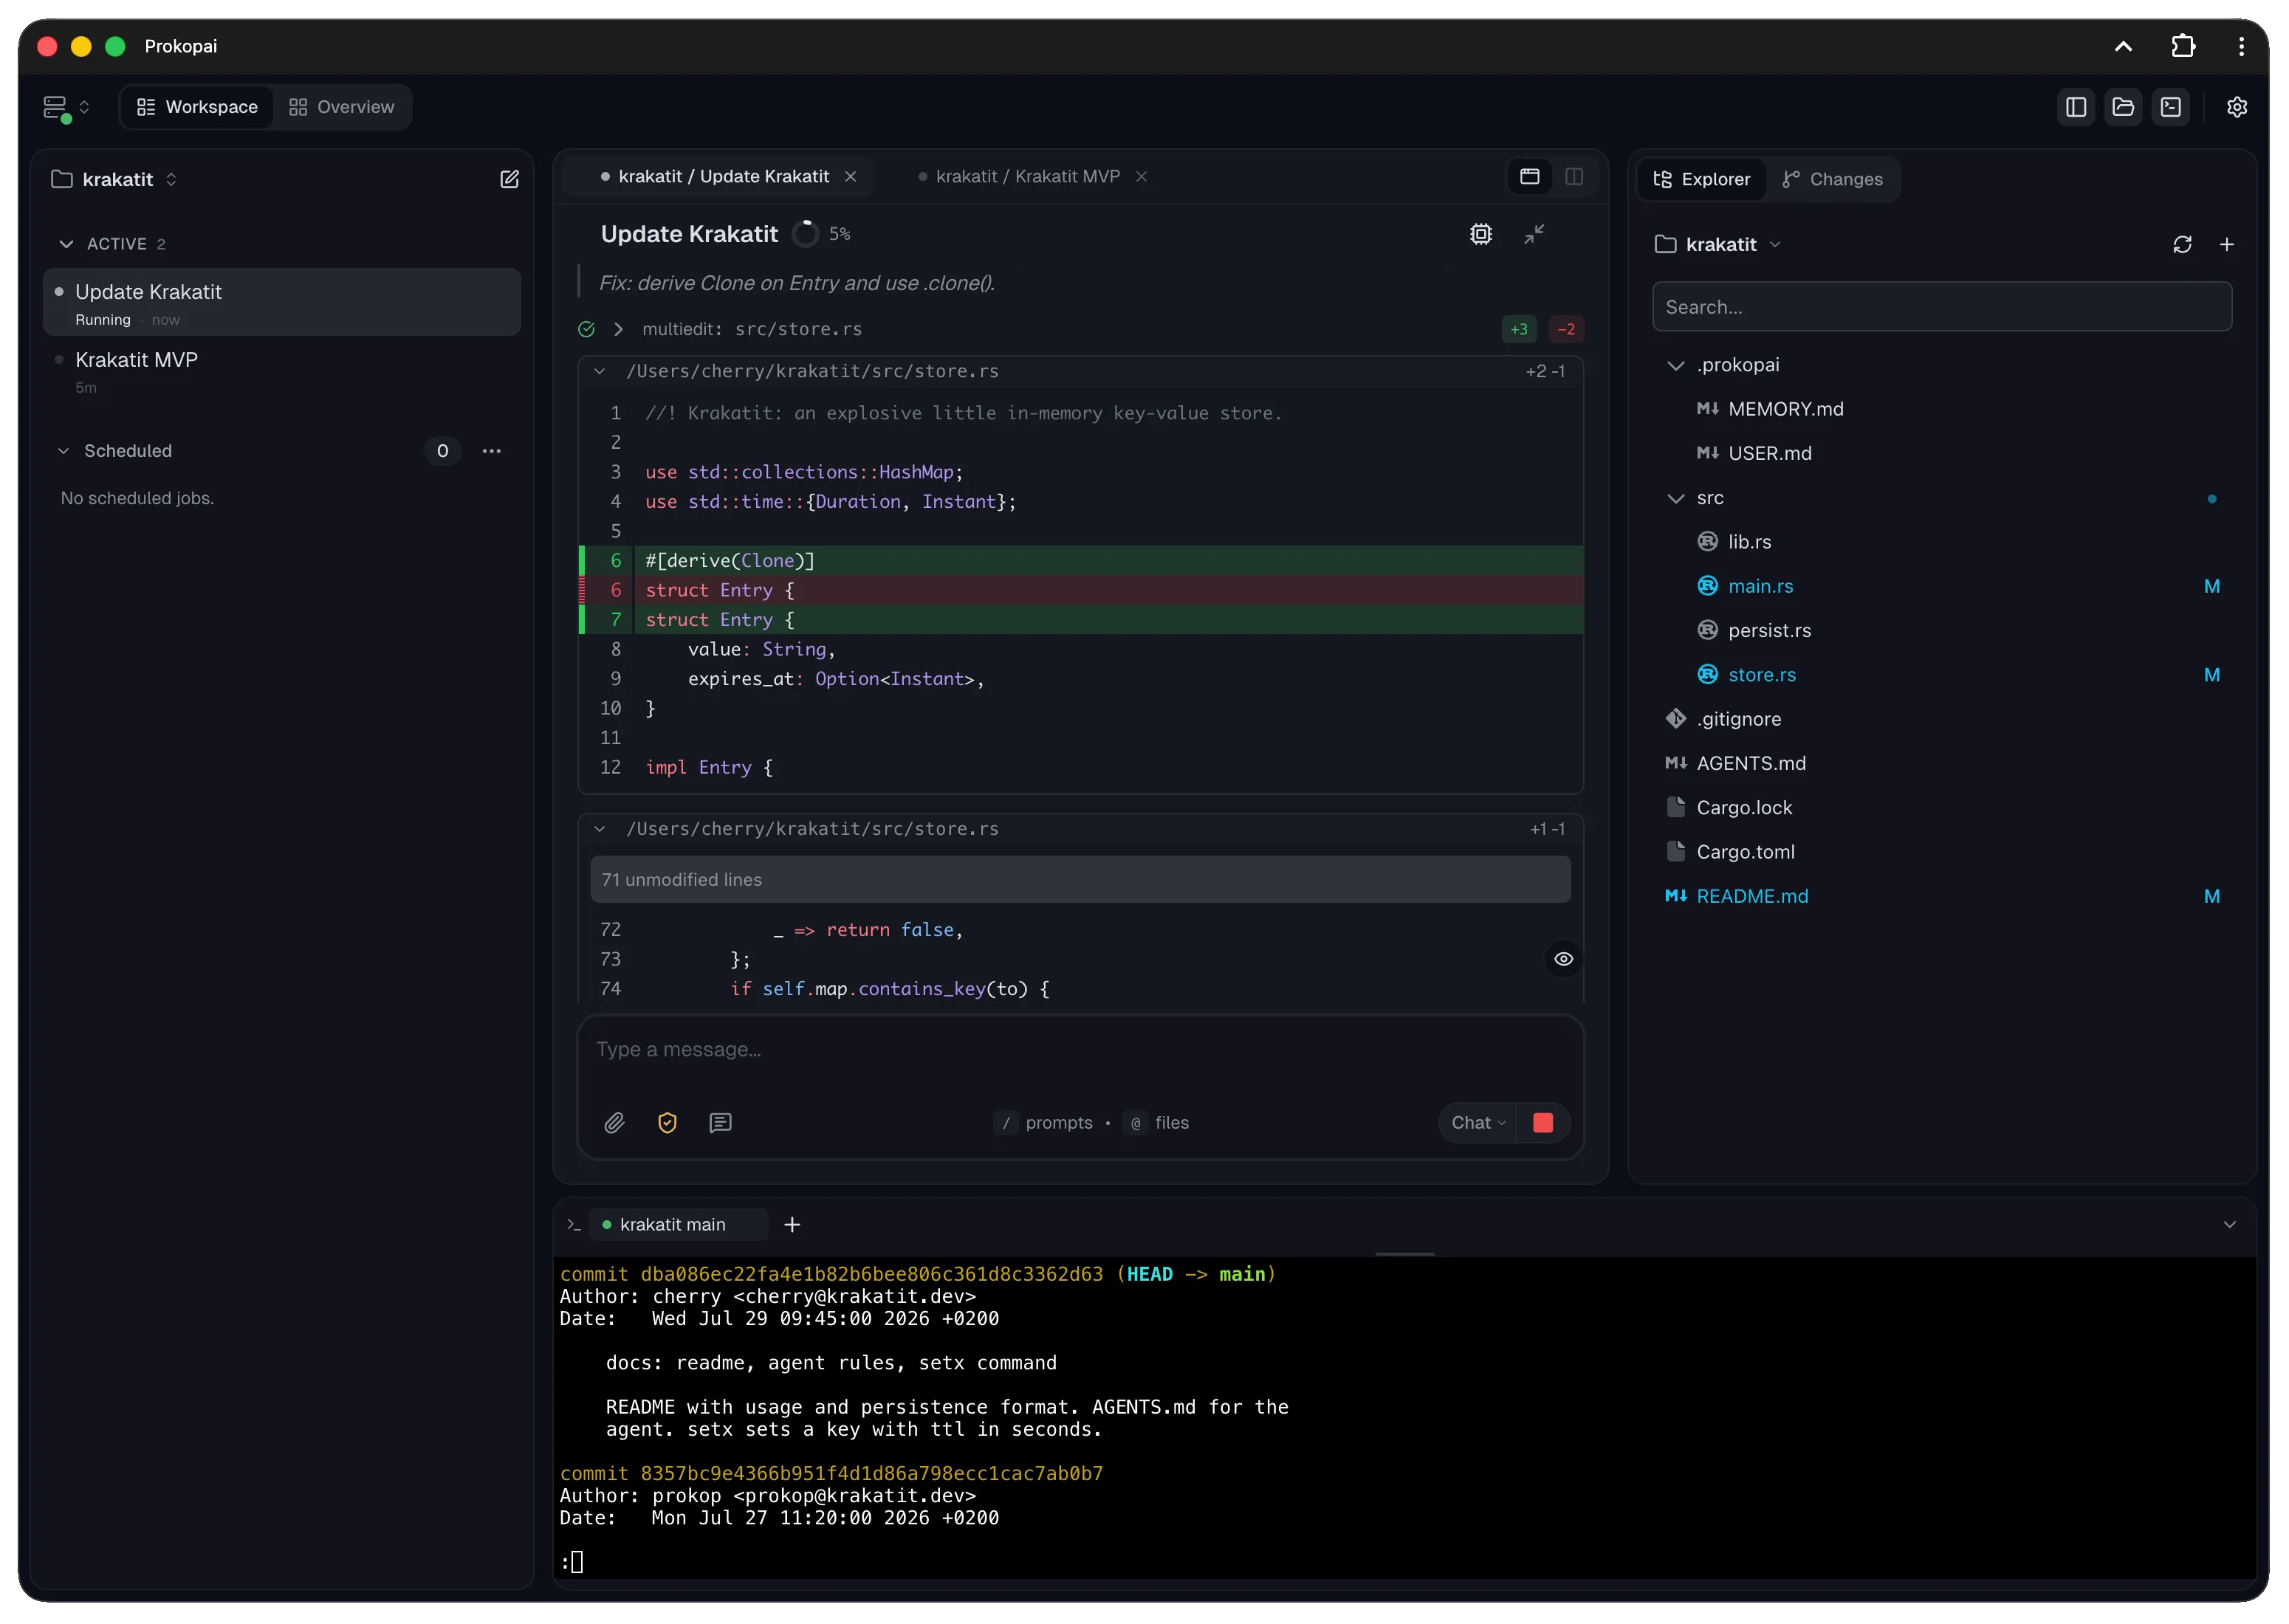Screen dimensions: 2289x1624
Task: Click the Type a message input
Action: (x=1080, y=1050)
